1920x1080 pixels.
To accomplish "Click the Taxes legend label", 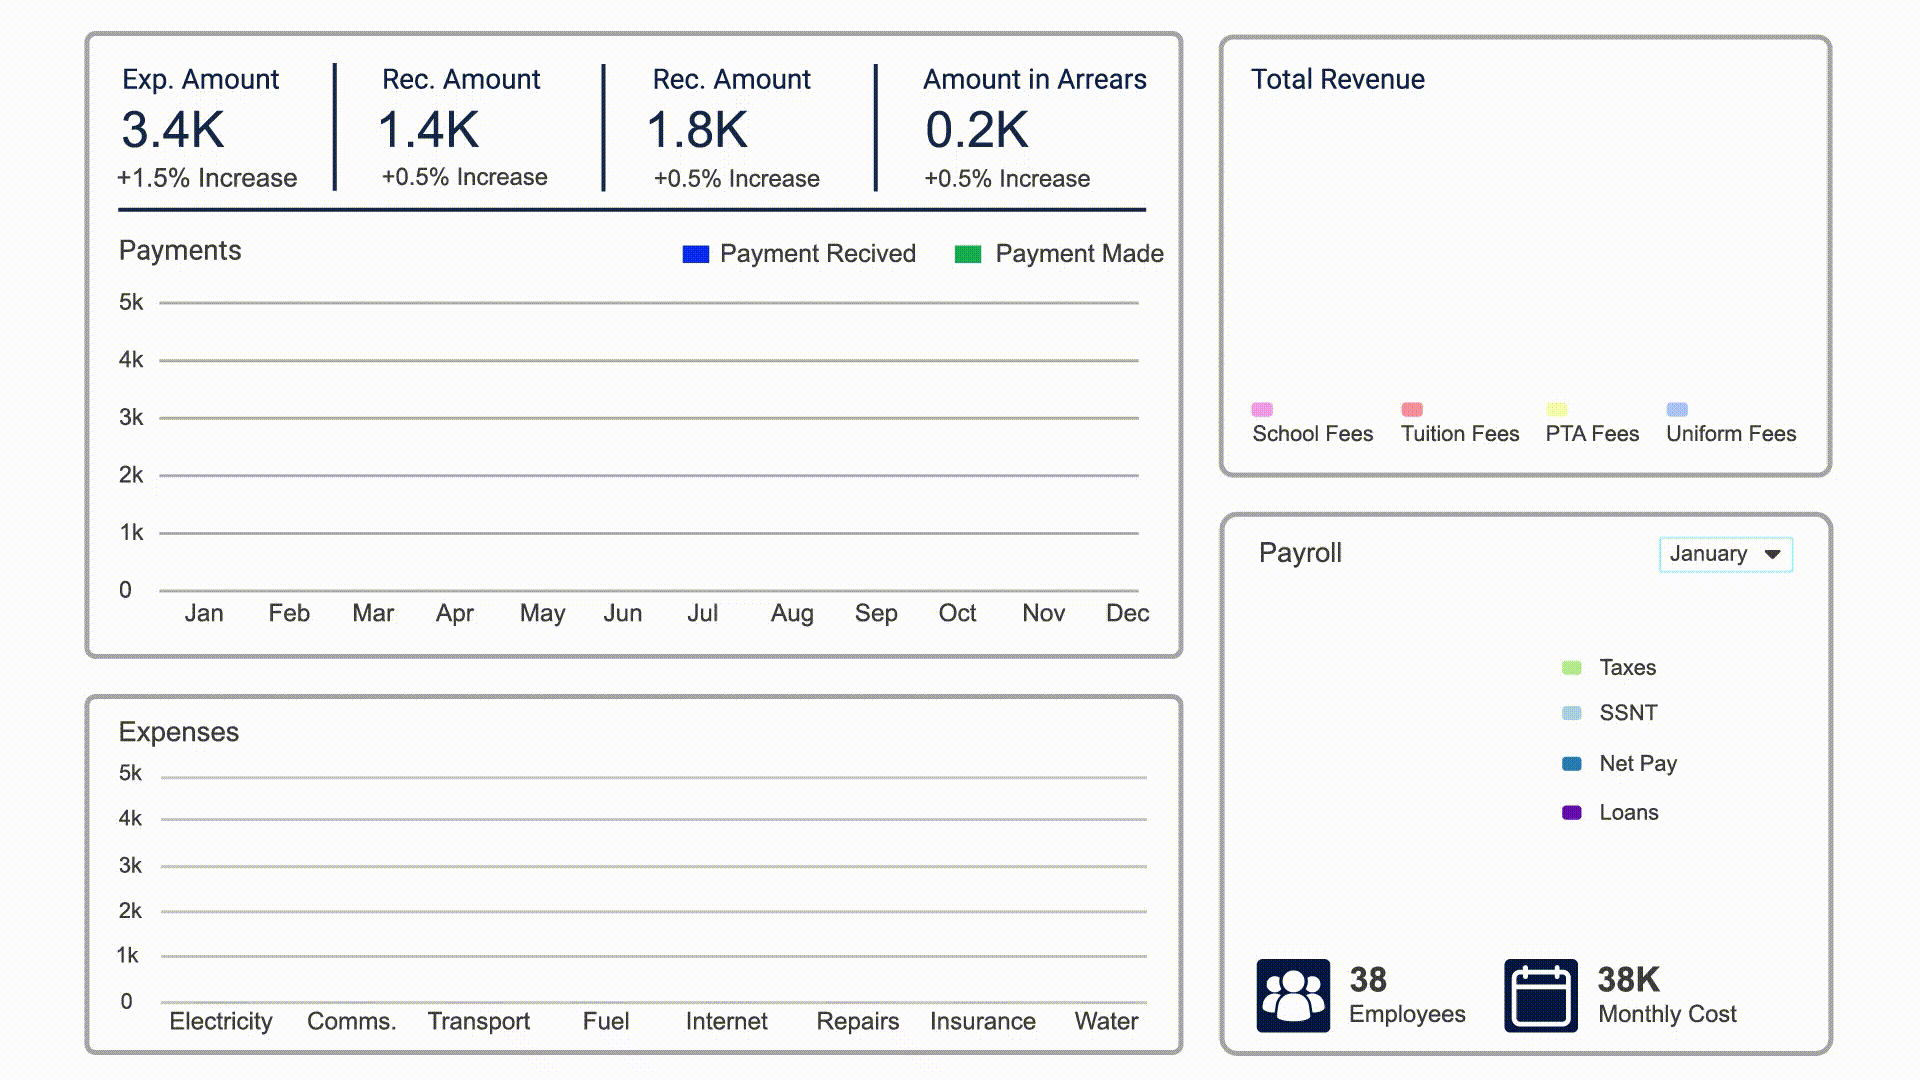I will pyautogui.click(x=1628, y=668).
